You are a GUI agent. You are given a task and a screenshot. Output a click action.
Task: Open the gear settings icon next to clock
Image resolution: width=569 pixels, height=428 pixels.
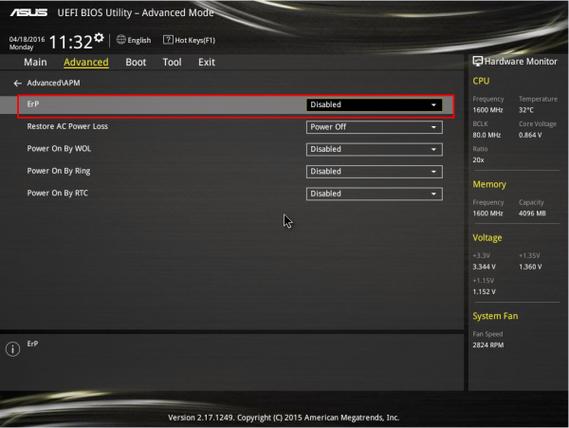[x=99, y=38]
